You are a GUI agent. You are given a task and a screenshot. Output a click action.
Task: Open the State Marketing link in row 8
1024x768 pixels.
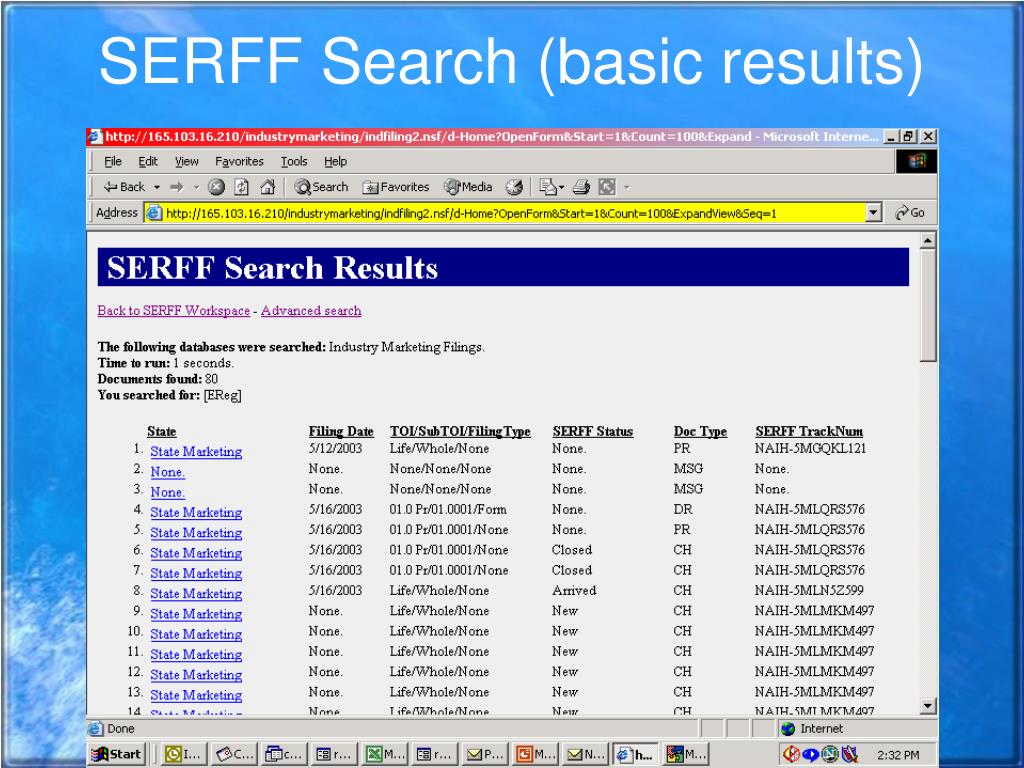pos(196,594)
